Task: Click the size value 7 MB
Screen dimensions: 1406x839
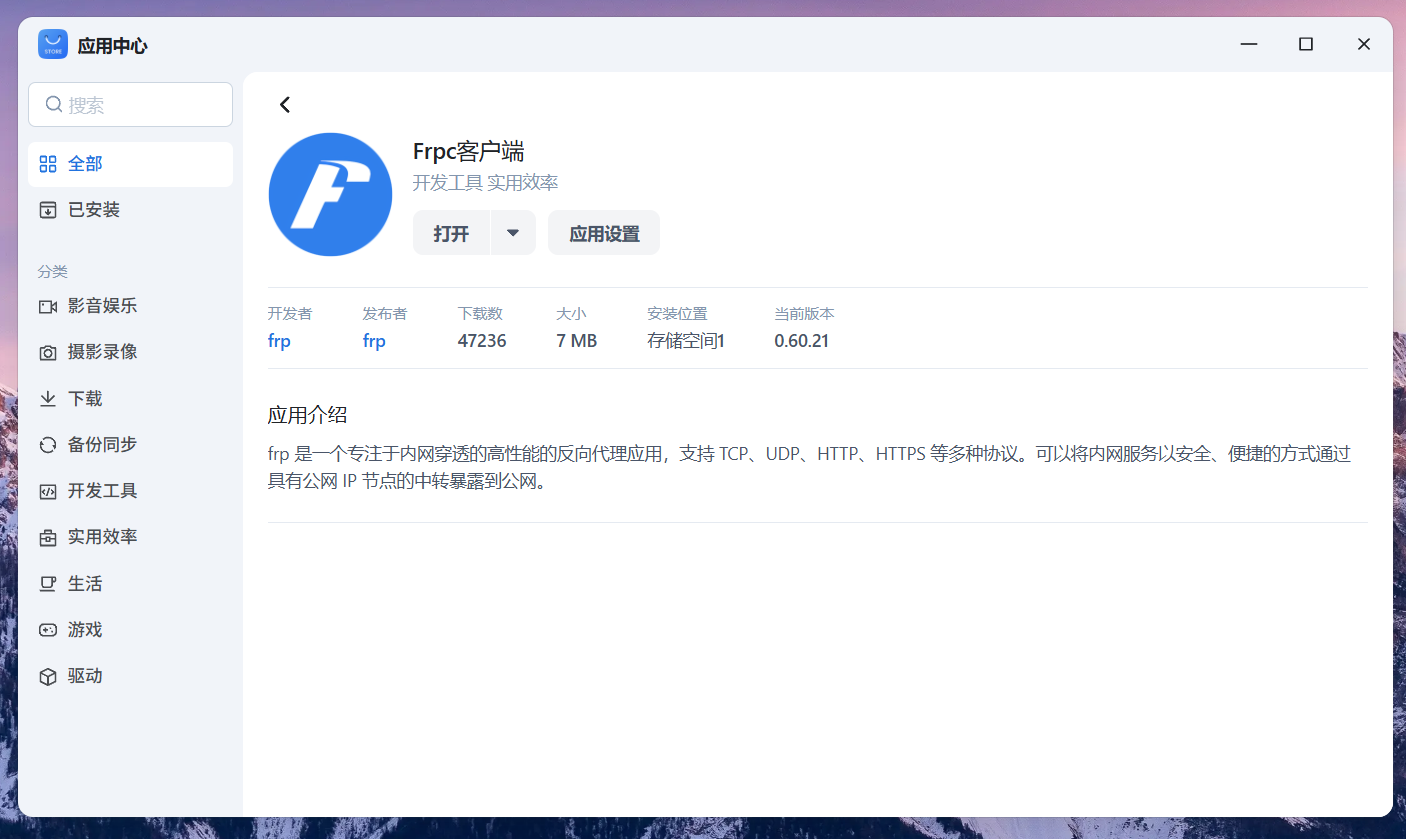Action: [576, 341]
